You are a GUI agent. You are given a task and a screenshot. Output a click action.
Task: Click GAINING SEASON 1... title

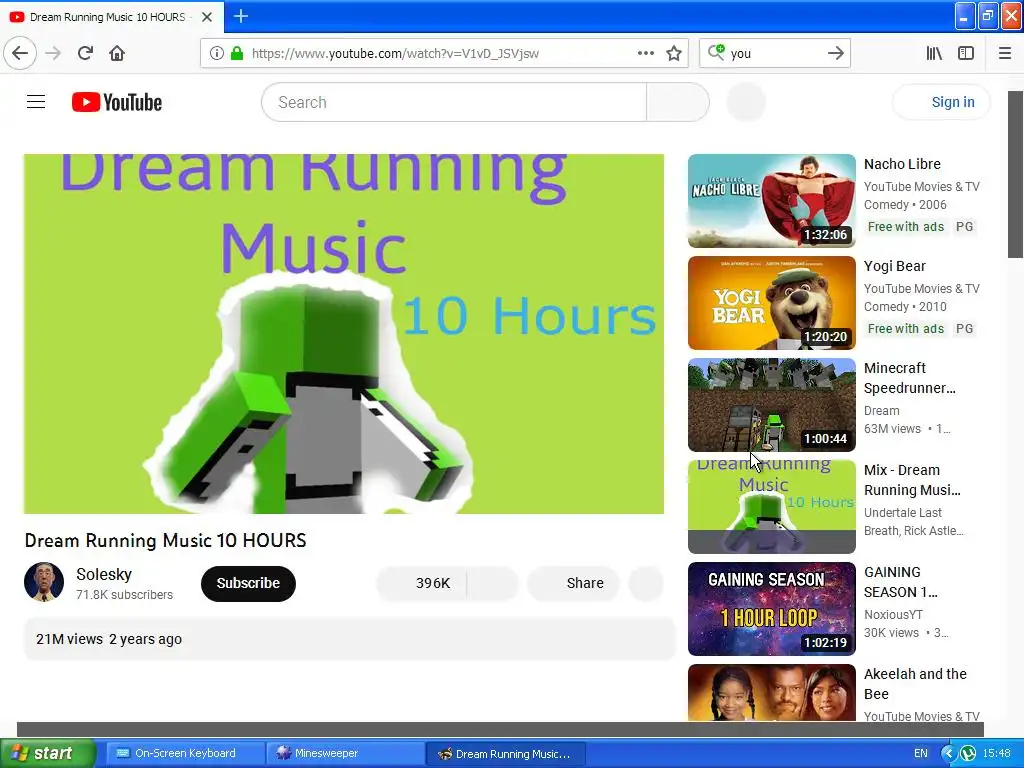point(901,581)
